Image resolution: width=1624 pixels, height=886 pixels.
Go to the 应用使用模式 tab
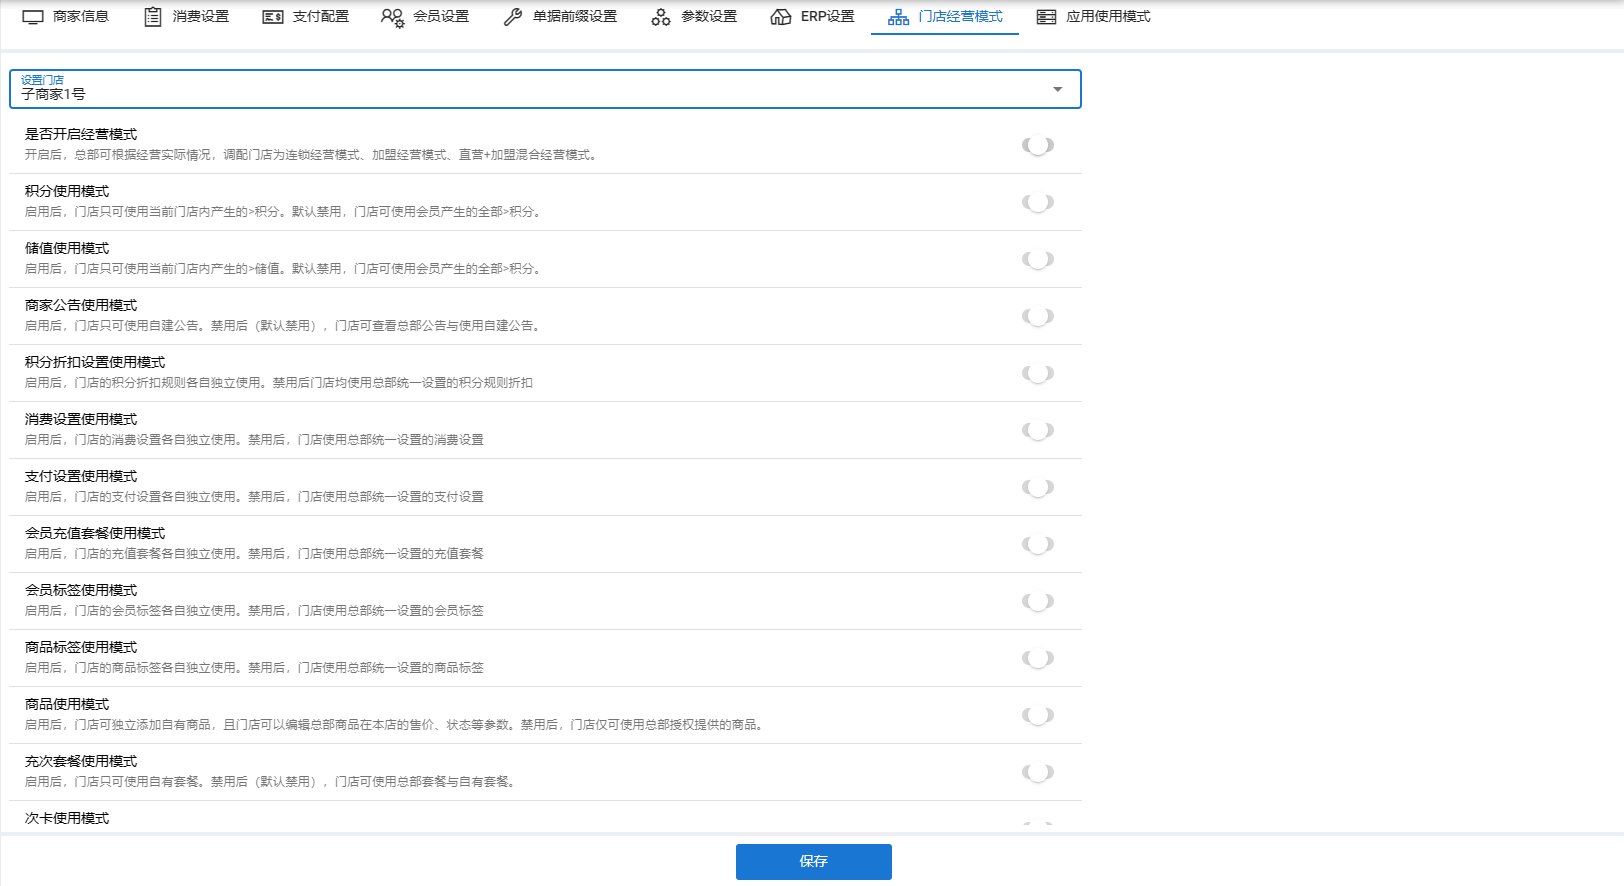tap(1093, 17)
